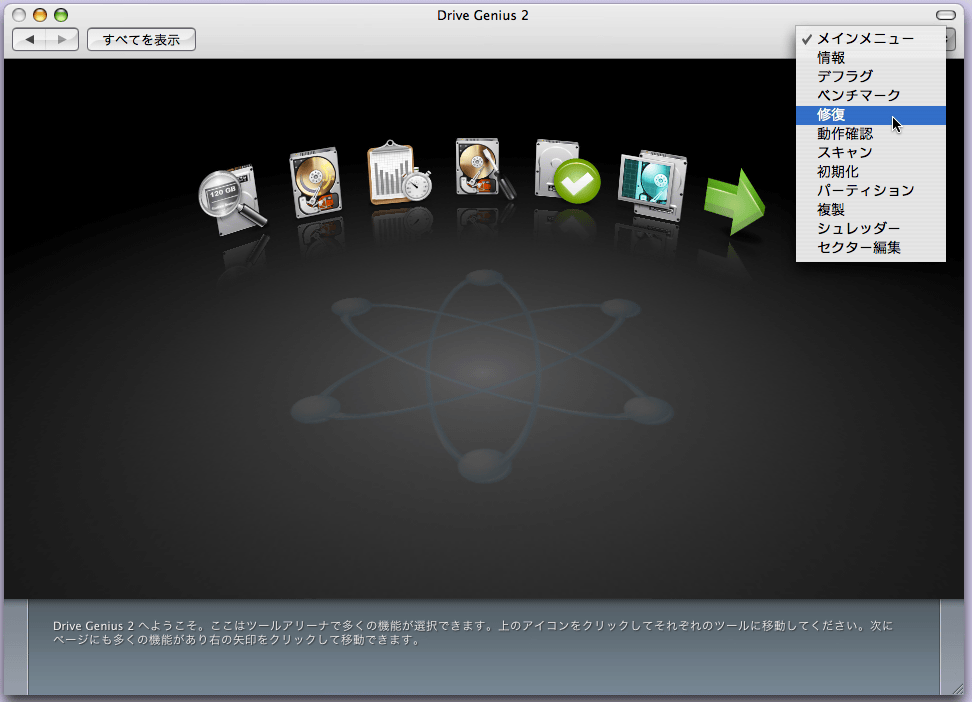Choose パーティション from the popup menu

[871, 190]
